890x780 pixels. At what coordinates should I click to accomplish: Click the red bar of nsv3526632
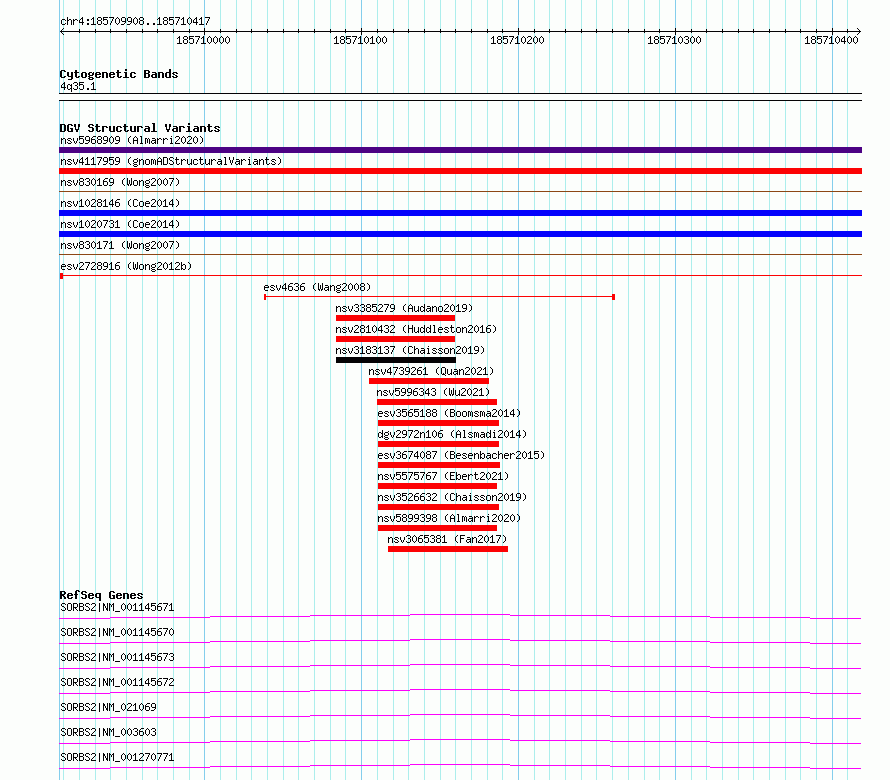[x=438, y=507]
